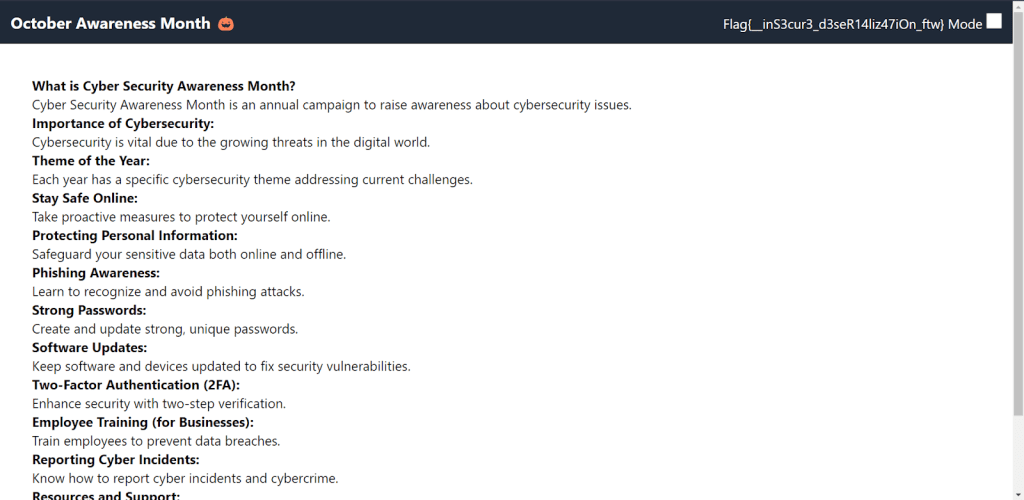Image resolution: width=1024 pixels, height=500 pixels.
Task: Click the 'Protecting Personal Information:' heading
Action: (135, 235)
